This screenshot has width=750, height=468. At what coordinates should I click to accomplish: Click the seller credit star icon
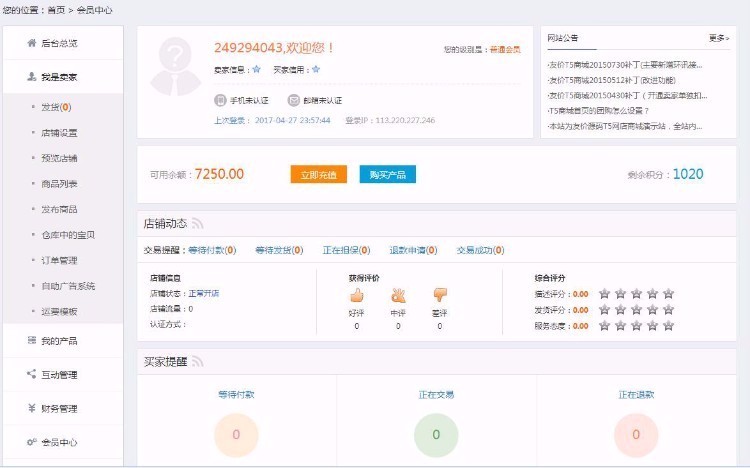pos(257,69)
